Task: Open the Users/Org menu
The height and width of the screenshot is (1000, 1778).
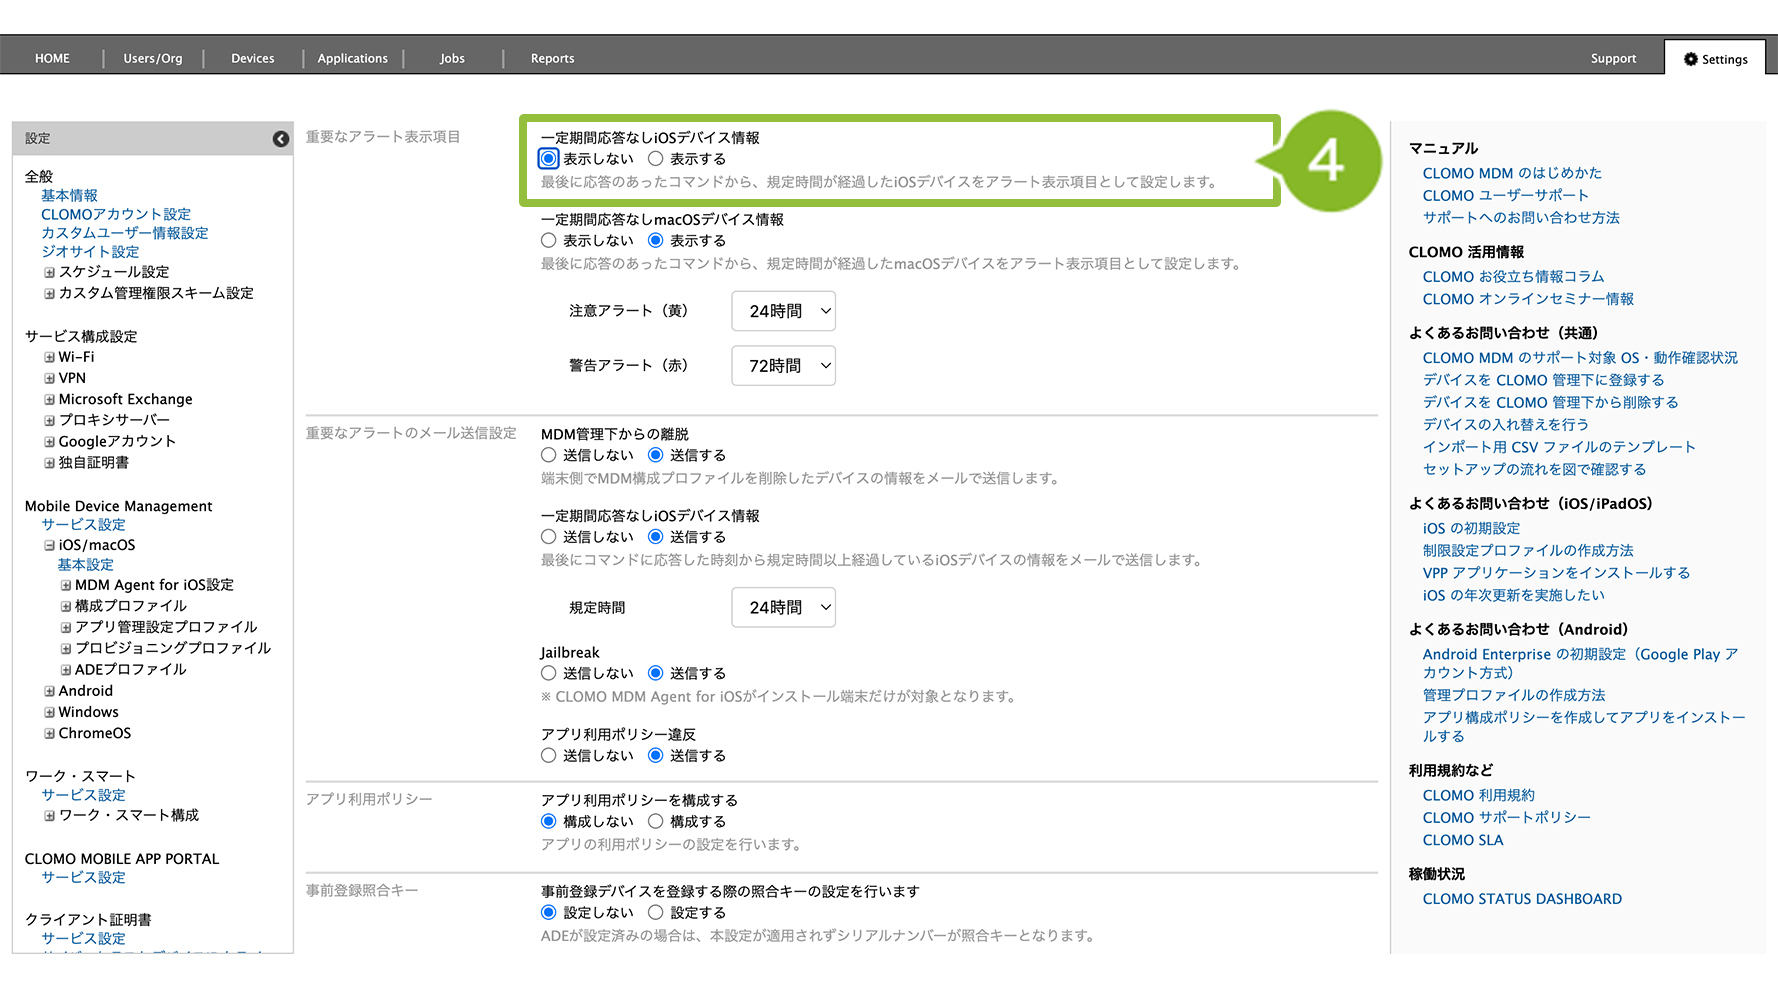Action: [x=153, y=58]
